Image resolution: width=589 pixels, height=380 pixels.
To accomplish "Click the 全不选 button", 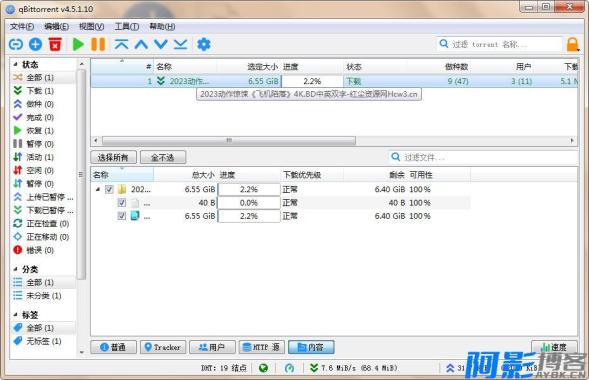I will click(163, 157).
